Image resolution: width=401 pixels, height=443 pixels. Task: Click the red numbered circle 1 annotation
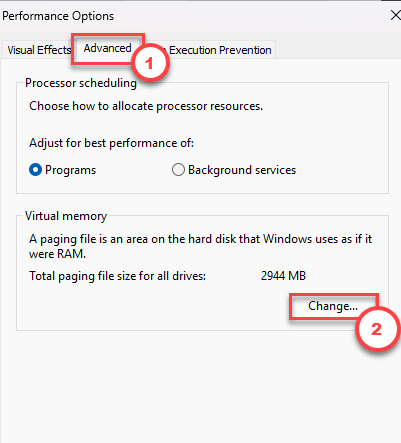coord(150,63)
